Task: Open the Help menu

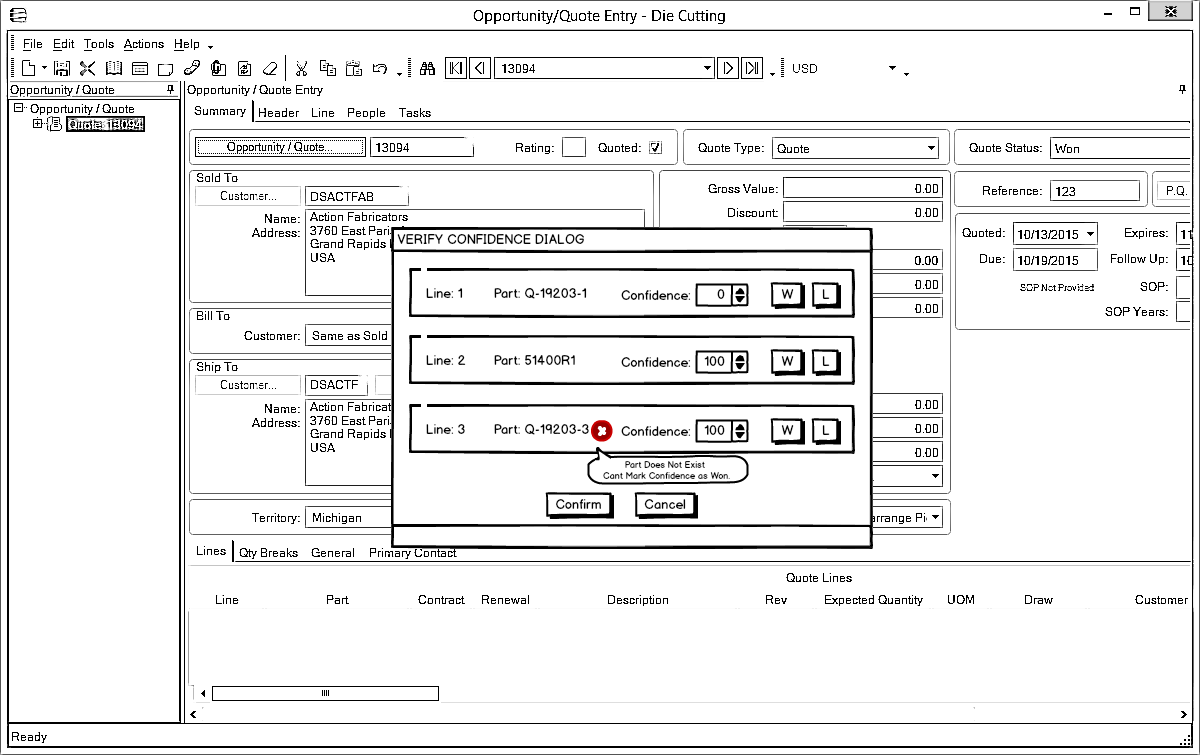Action: (x=187, y=44)
